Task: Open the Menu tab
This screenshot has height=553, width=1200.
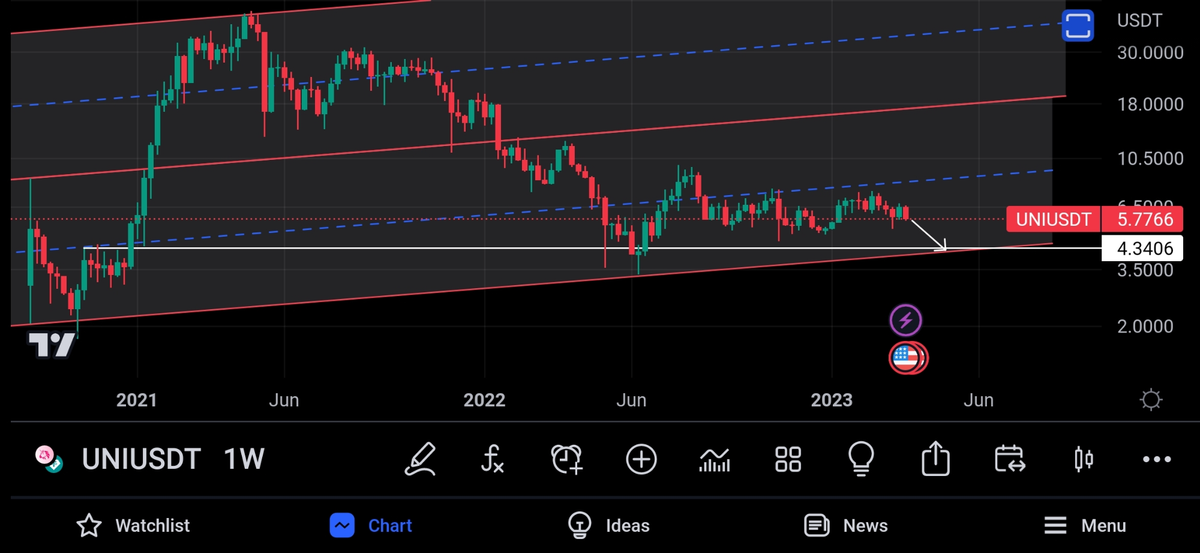Action: pos(1085,525)
